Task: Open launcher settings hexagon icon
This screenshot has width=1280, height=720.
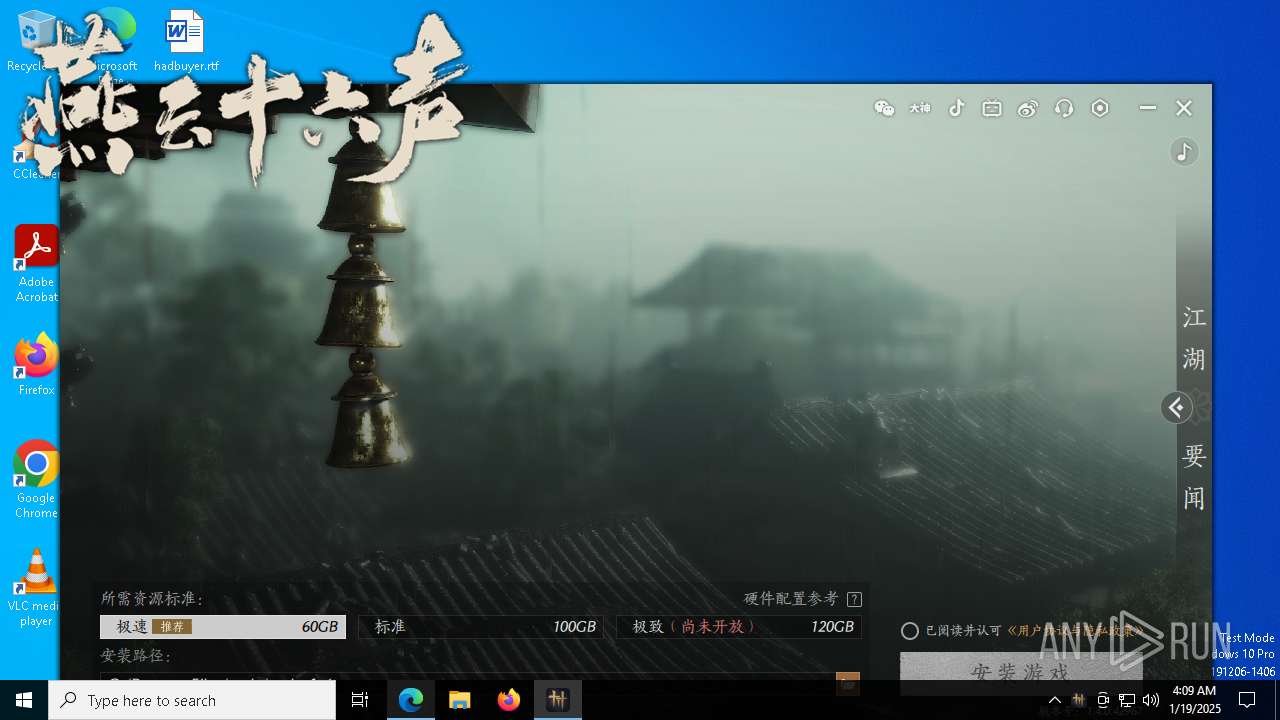Action: 1100,108
